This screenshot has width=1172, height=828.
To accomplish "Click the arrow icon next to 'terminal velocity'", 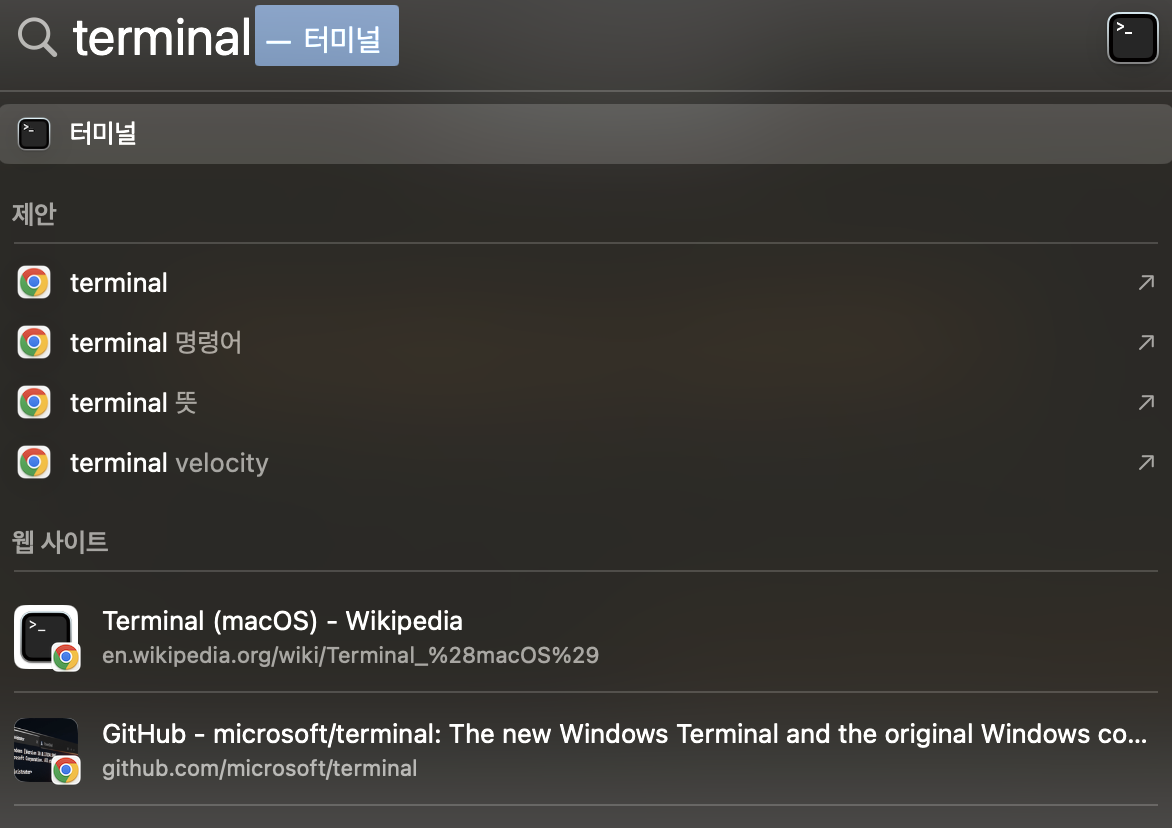I will coord(1146,462).
